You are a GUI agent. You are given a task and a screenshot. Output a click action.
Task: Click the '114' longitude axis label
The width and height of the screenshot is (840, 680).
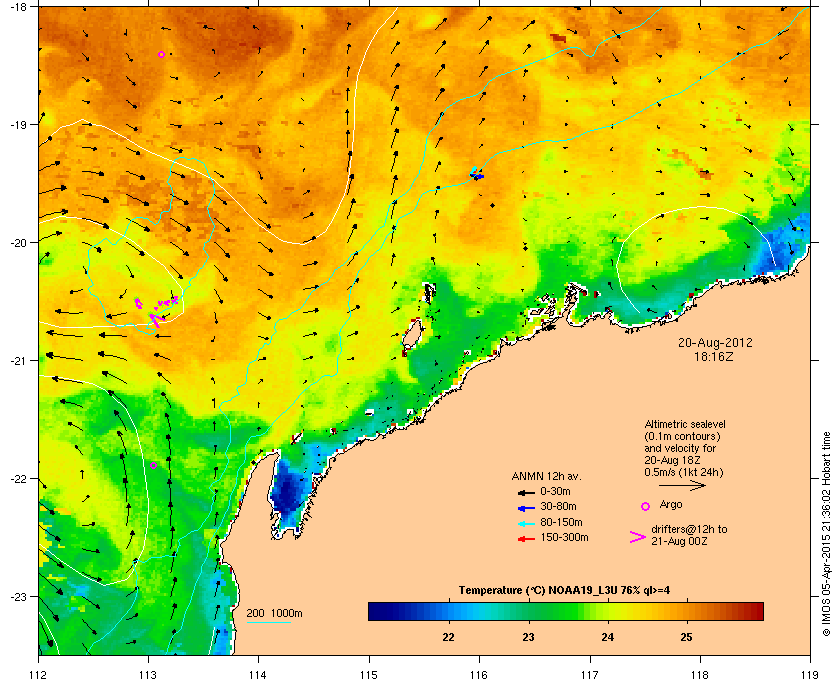(x=258, y=674)
